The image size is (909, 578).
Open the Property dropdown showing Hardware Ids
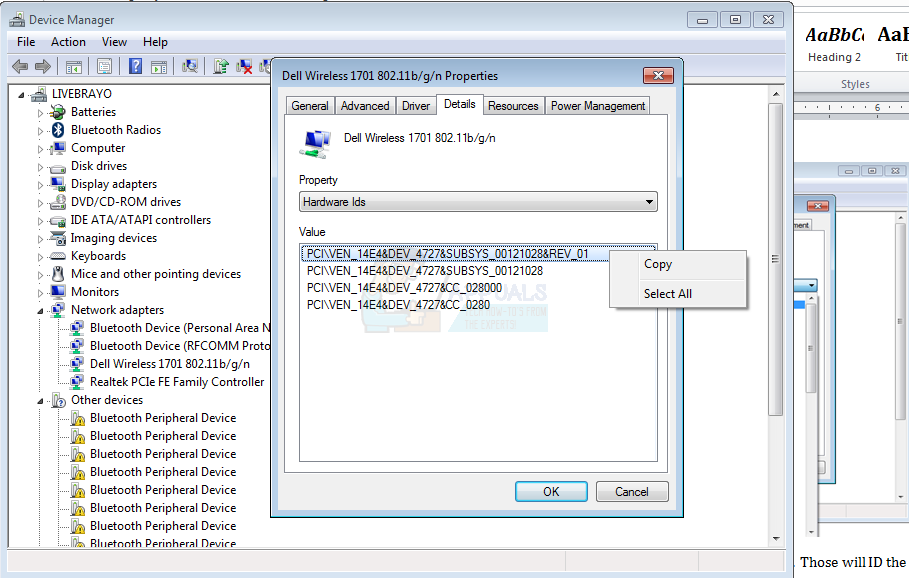pyautogui.click(x=478, y=202)
